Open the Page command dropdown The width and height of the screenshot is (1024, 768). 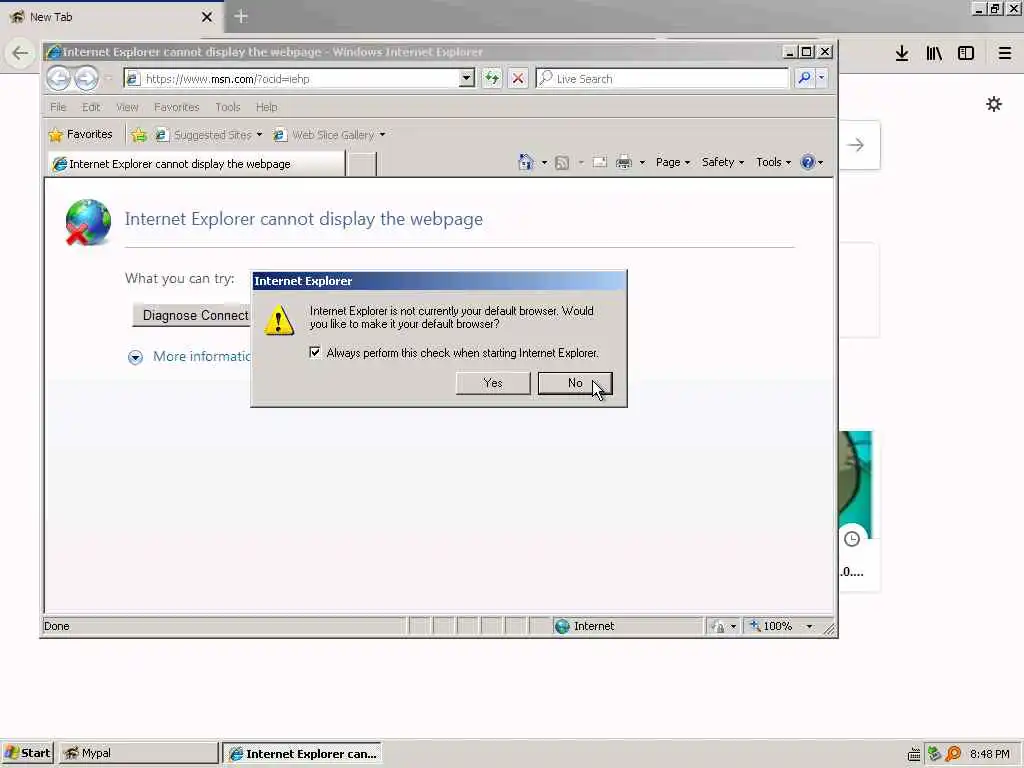tap(673, 162)
